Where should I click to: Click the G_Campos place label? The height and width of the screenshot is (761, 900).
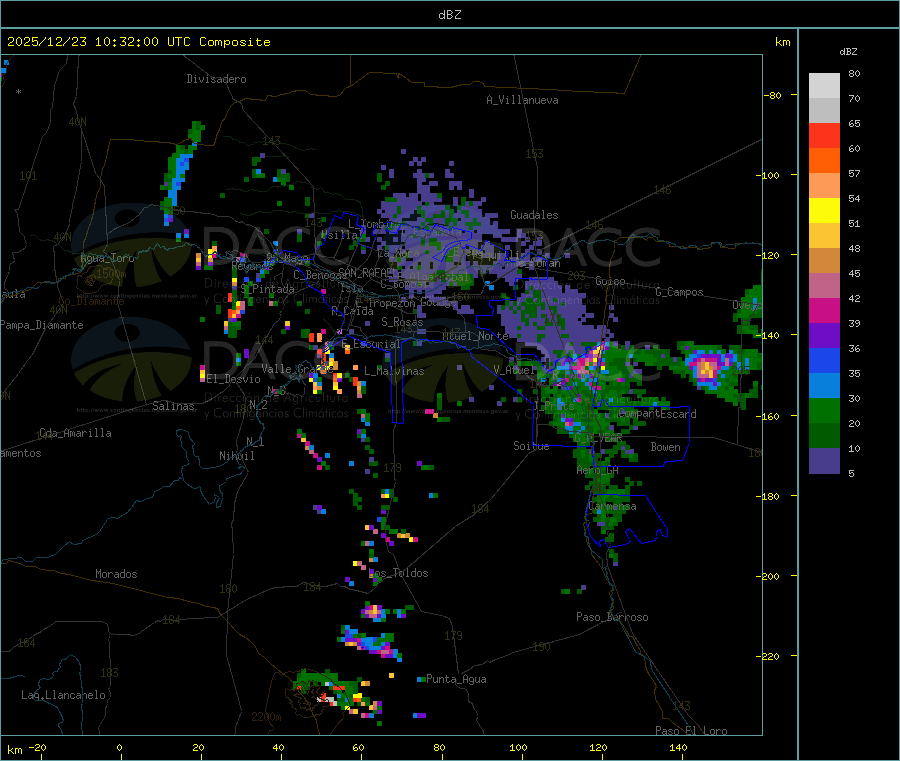pyautogui.click(x=679, y=292)
